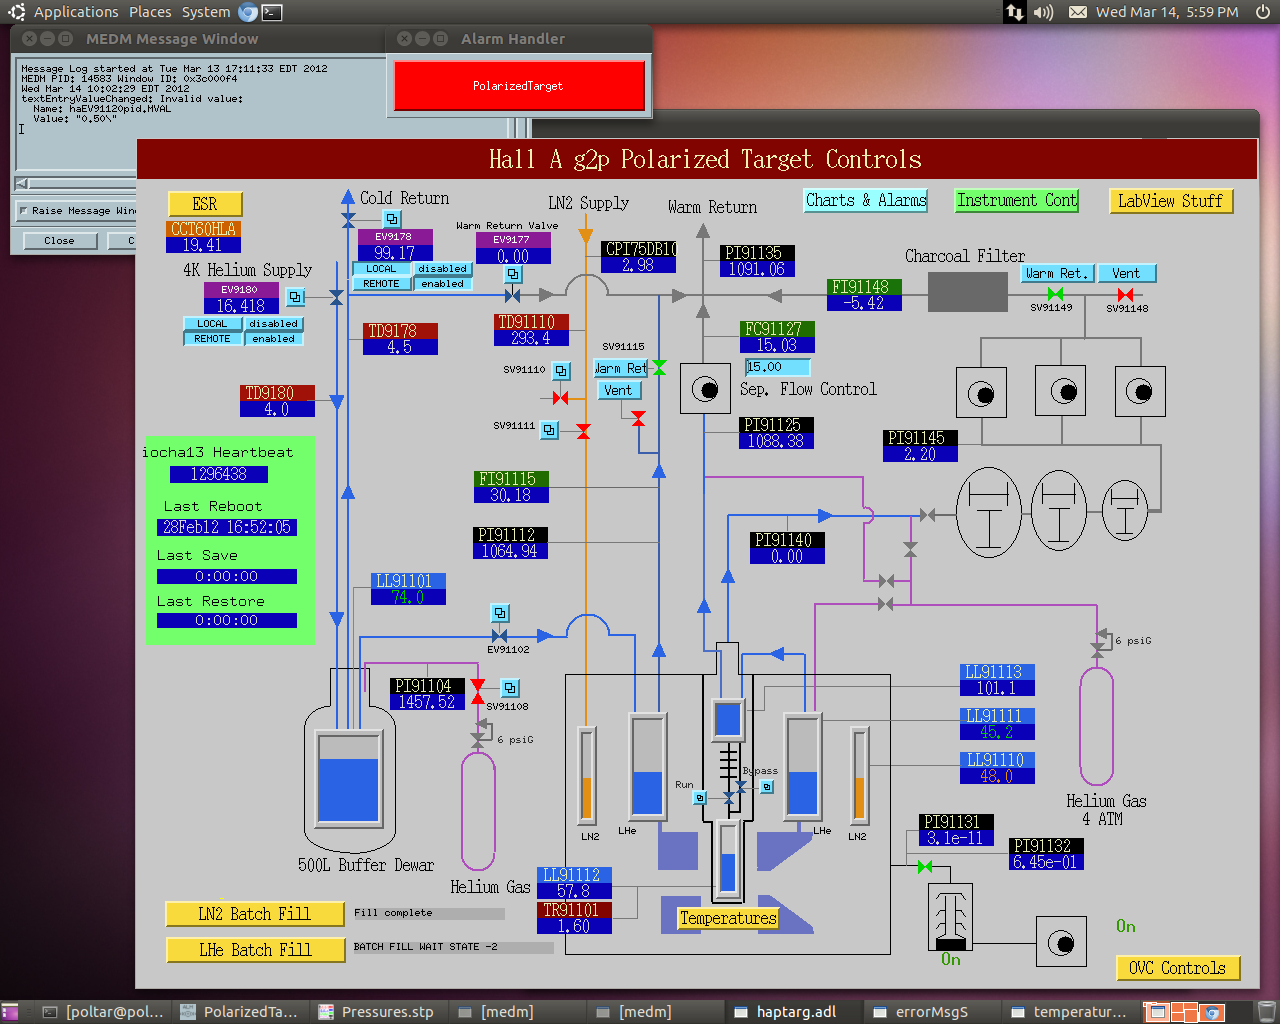Open Trash in bottom panel

[1266, 1012]
